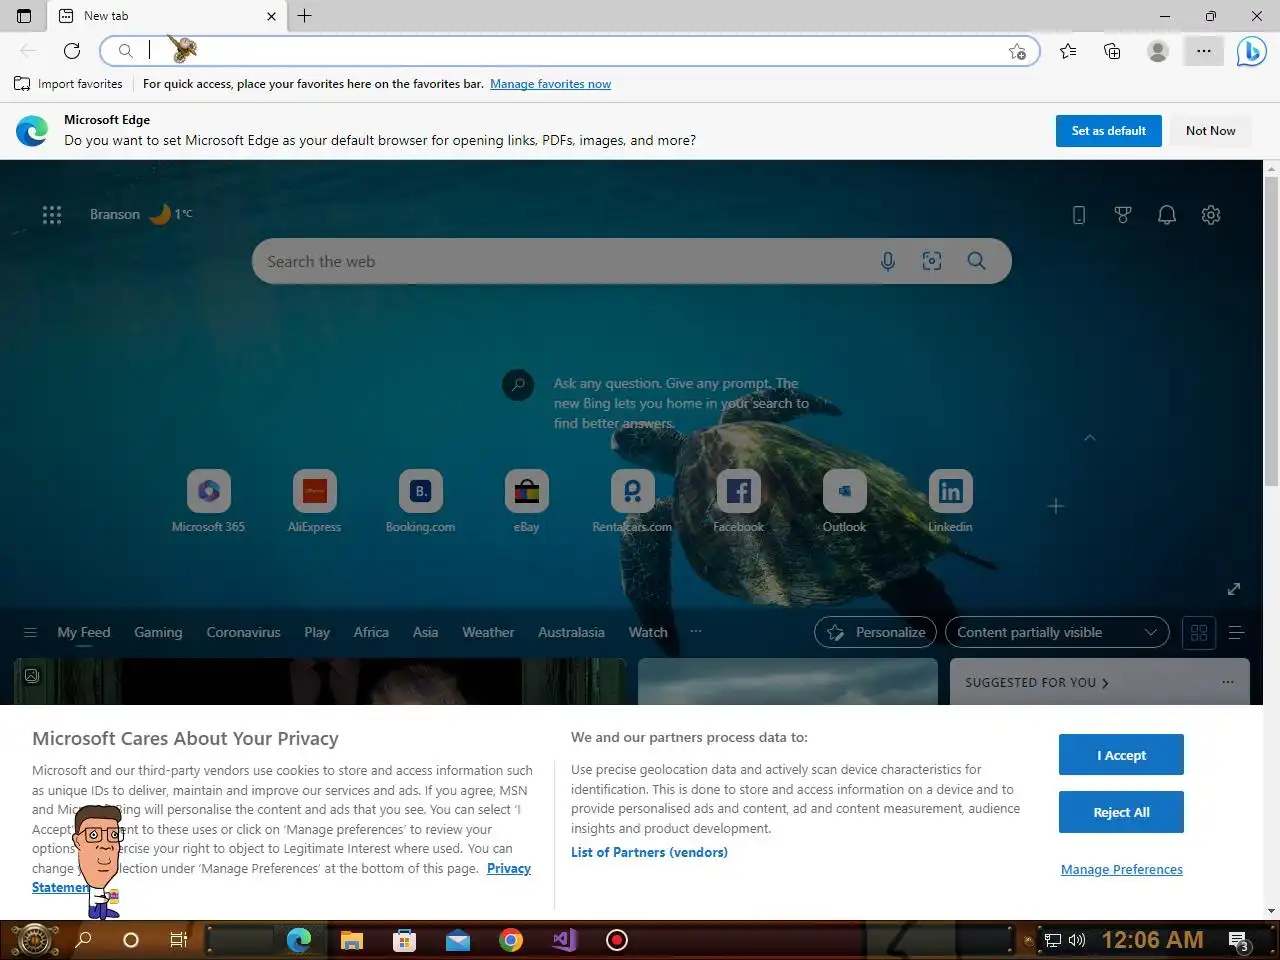Click Reject All cookies button
The image size is (1280, 960).
(1121, 812)
